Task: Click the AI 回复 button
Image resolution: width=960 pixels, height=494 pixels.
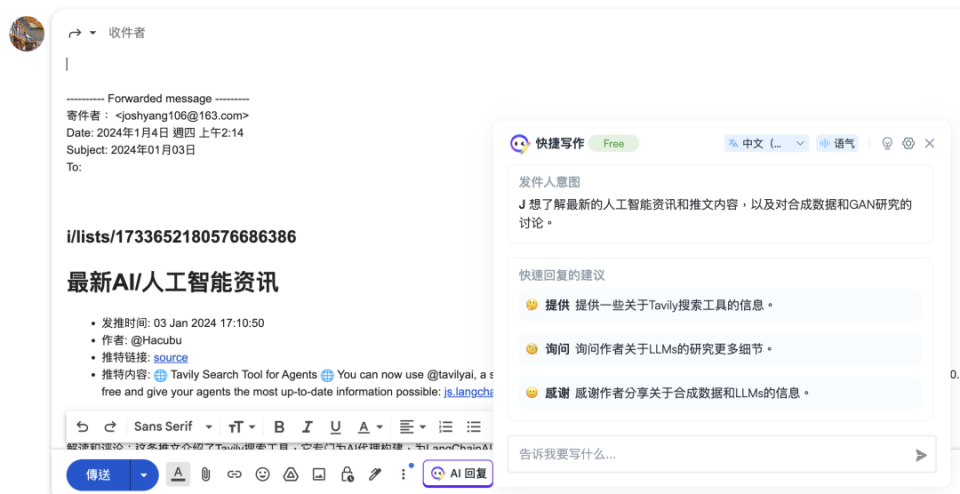Action: pos(458,473)
